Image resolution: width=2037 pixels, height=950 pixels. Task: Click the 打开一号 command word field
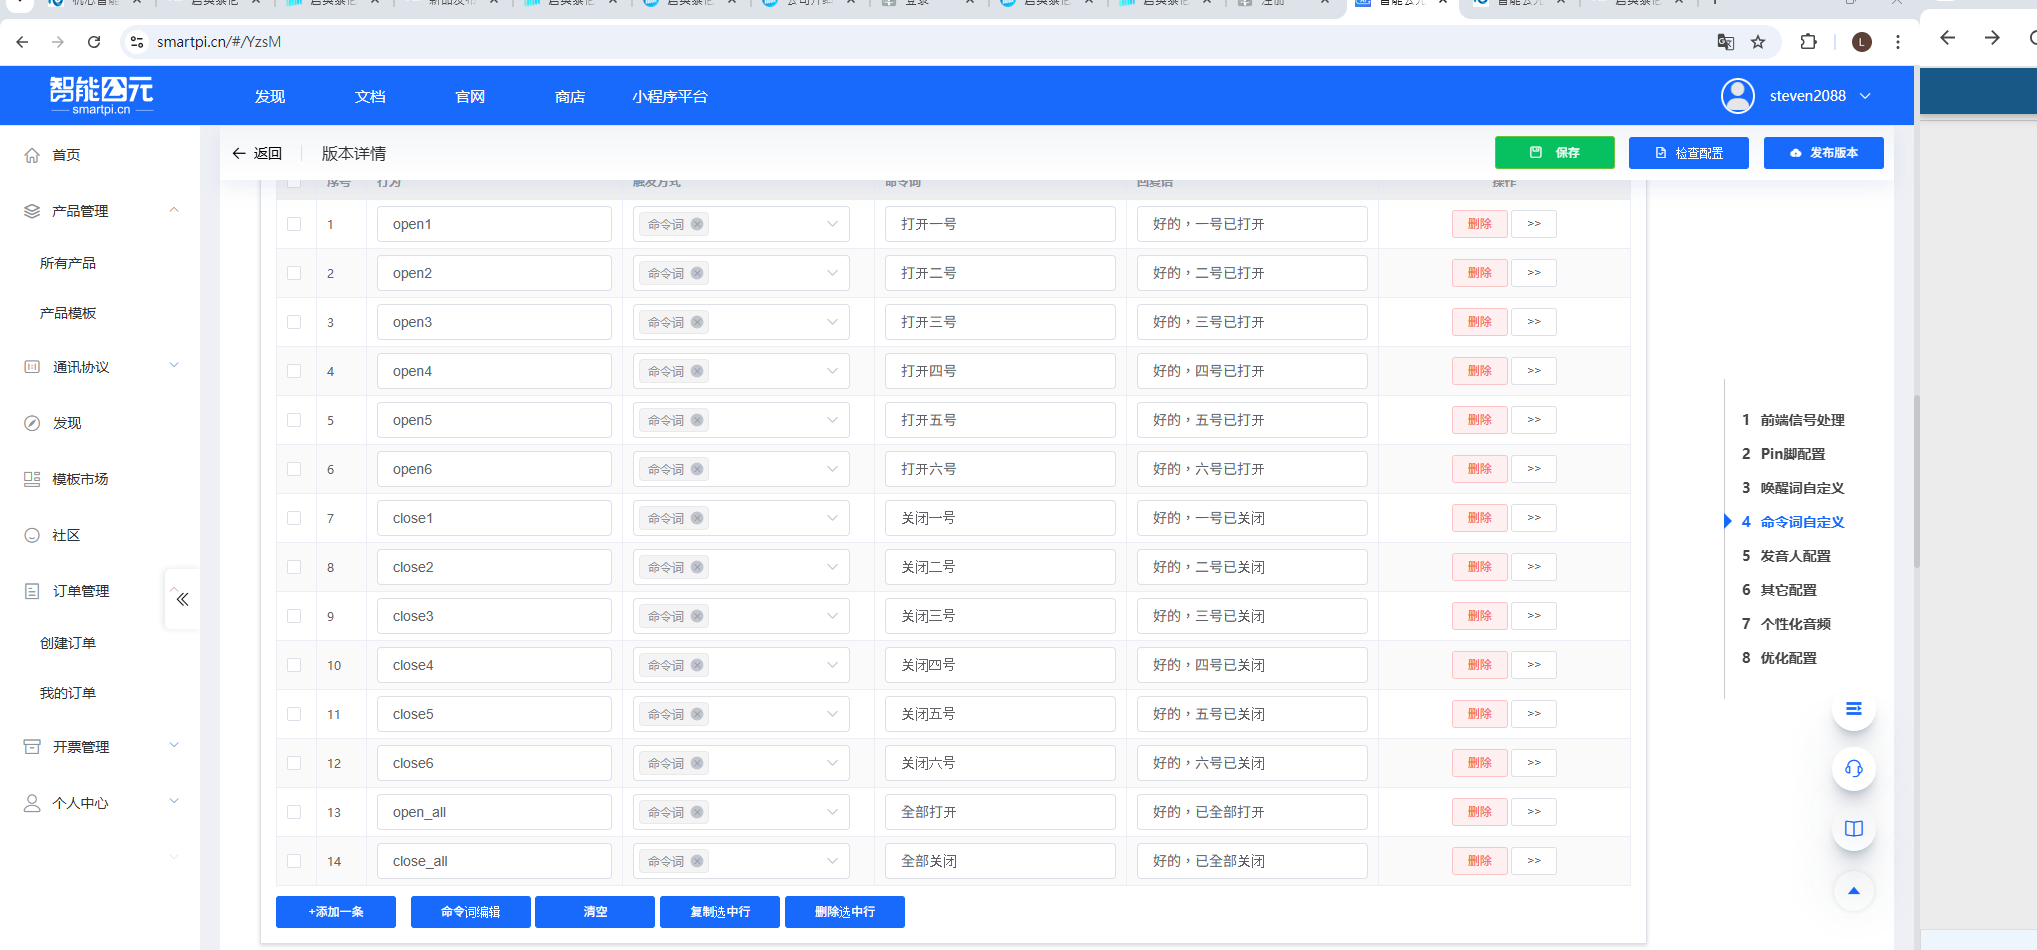tap(999, 224)
